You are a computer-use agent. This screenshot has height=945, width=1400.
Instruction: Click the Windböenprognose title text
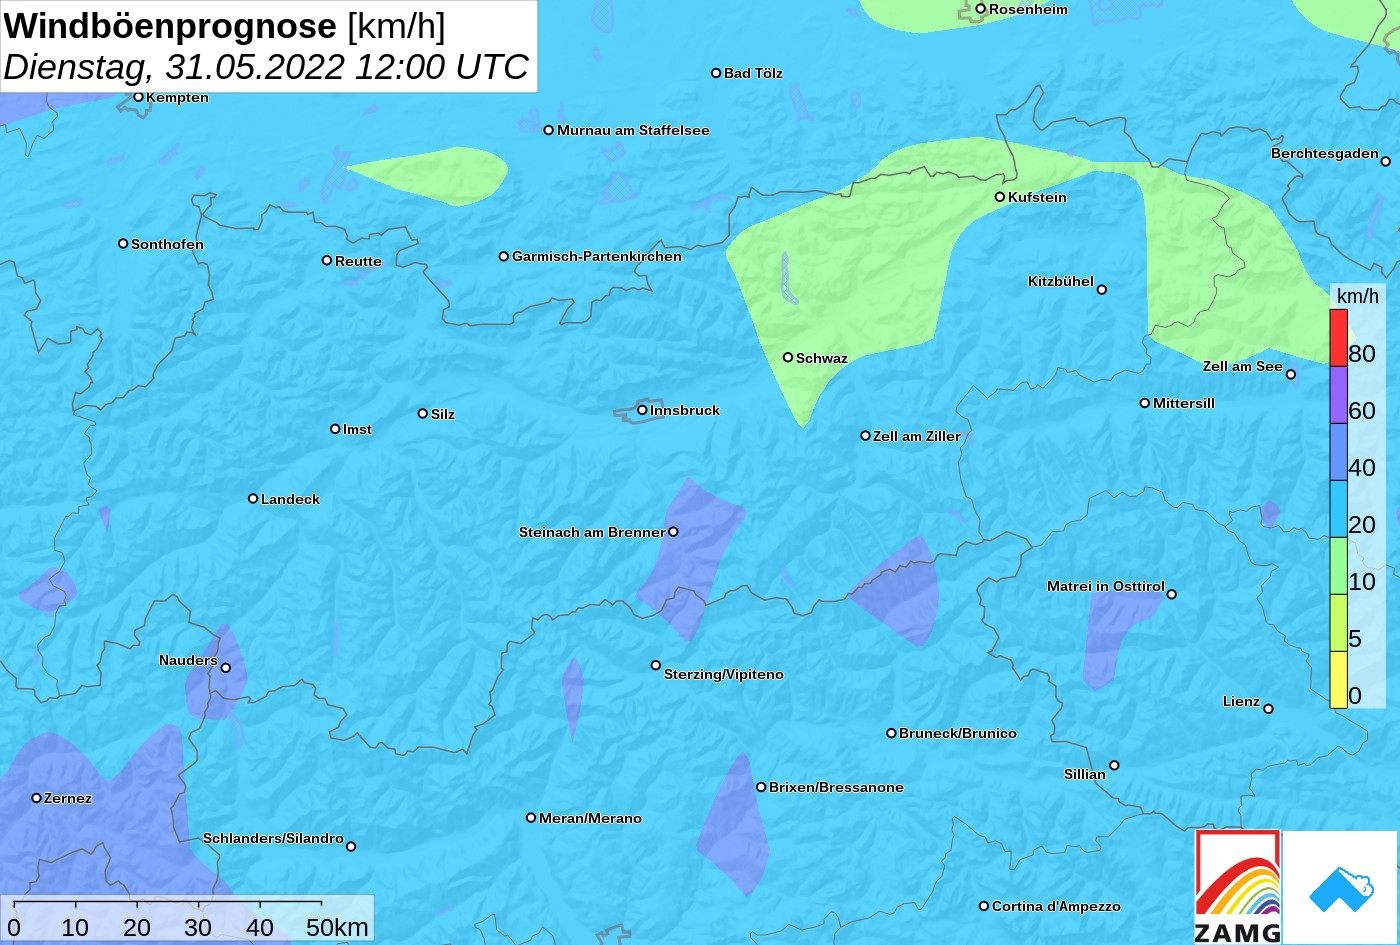click(170, 26)
